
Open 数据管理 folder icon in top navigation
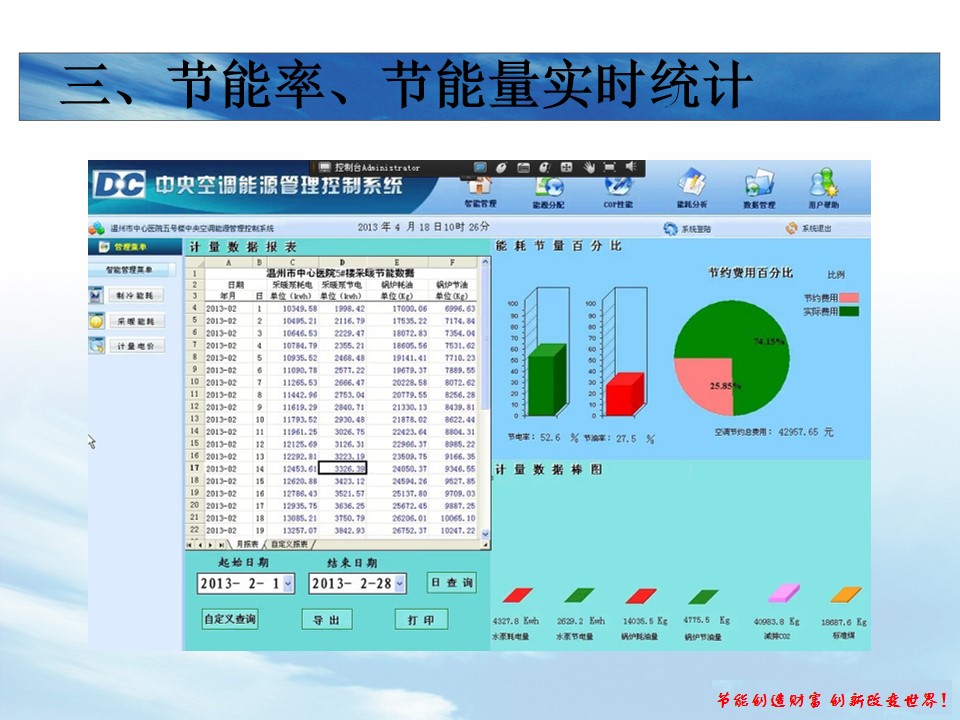pyautogui.click(x=759, y=184)
